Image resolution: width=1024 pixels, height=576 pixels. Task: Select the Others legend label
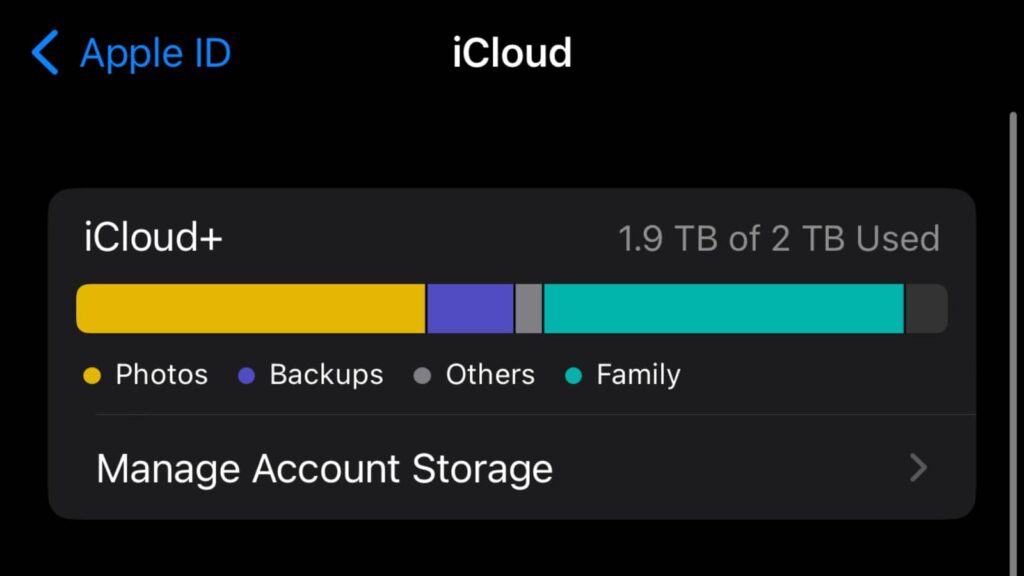click(490, 375)
